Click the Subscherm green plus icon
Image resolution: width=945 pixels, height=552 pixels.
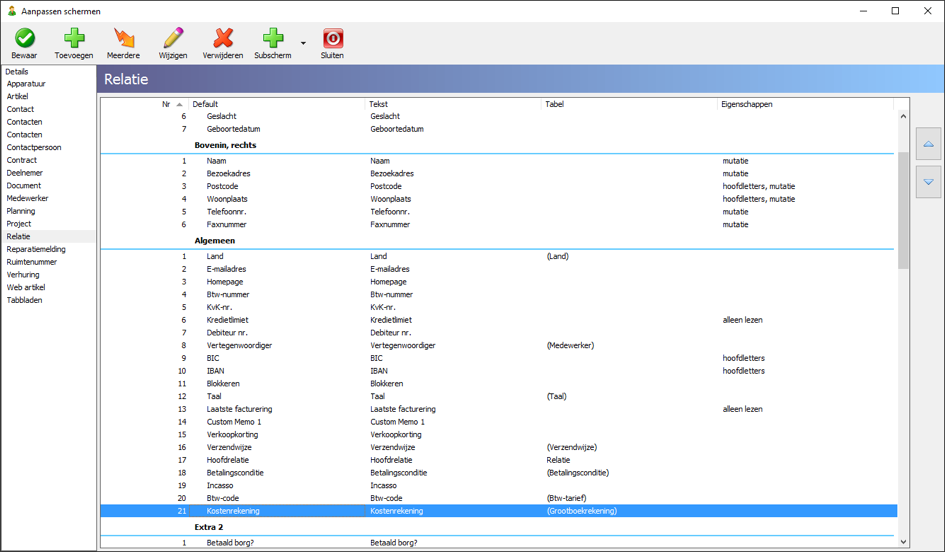tap(273, 38)
